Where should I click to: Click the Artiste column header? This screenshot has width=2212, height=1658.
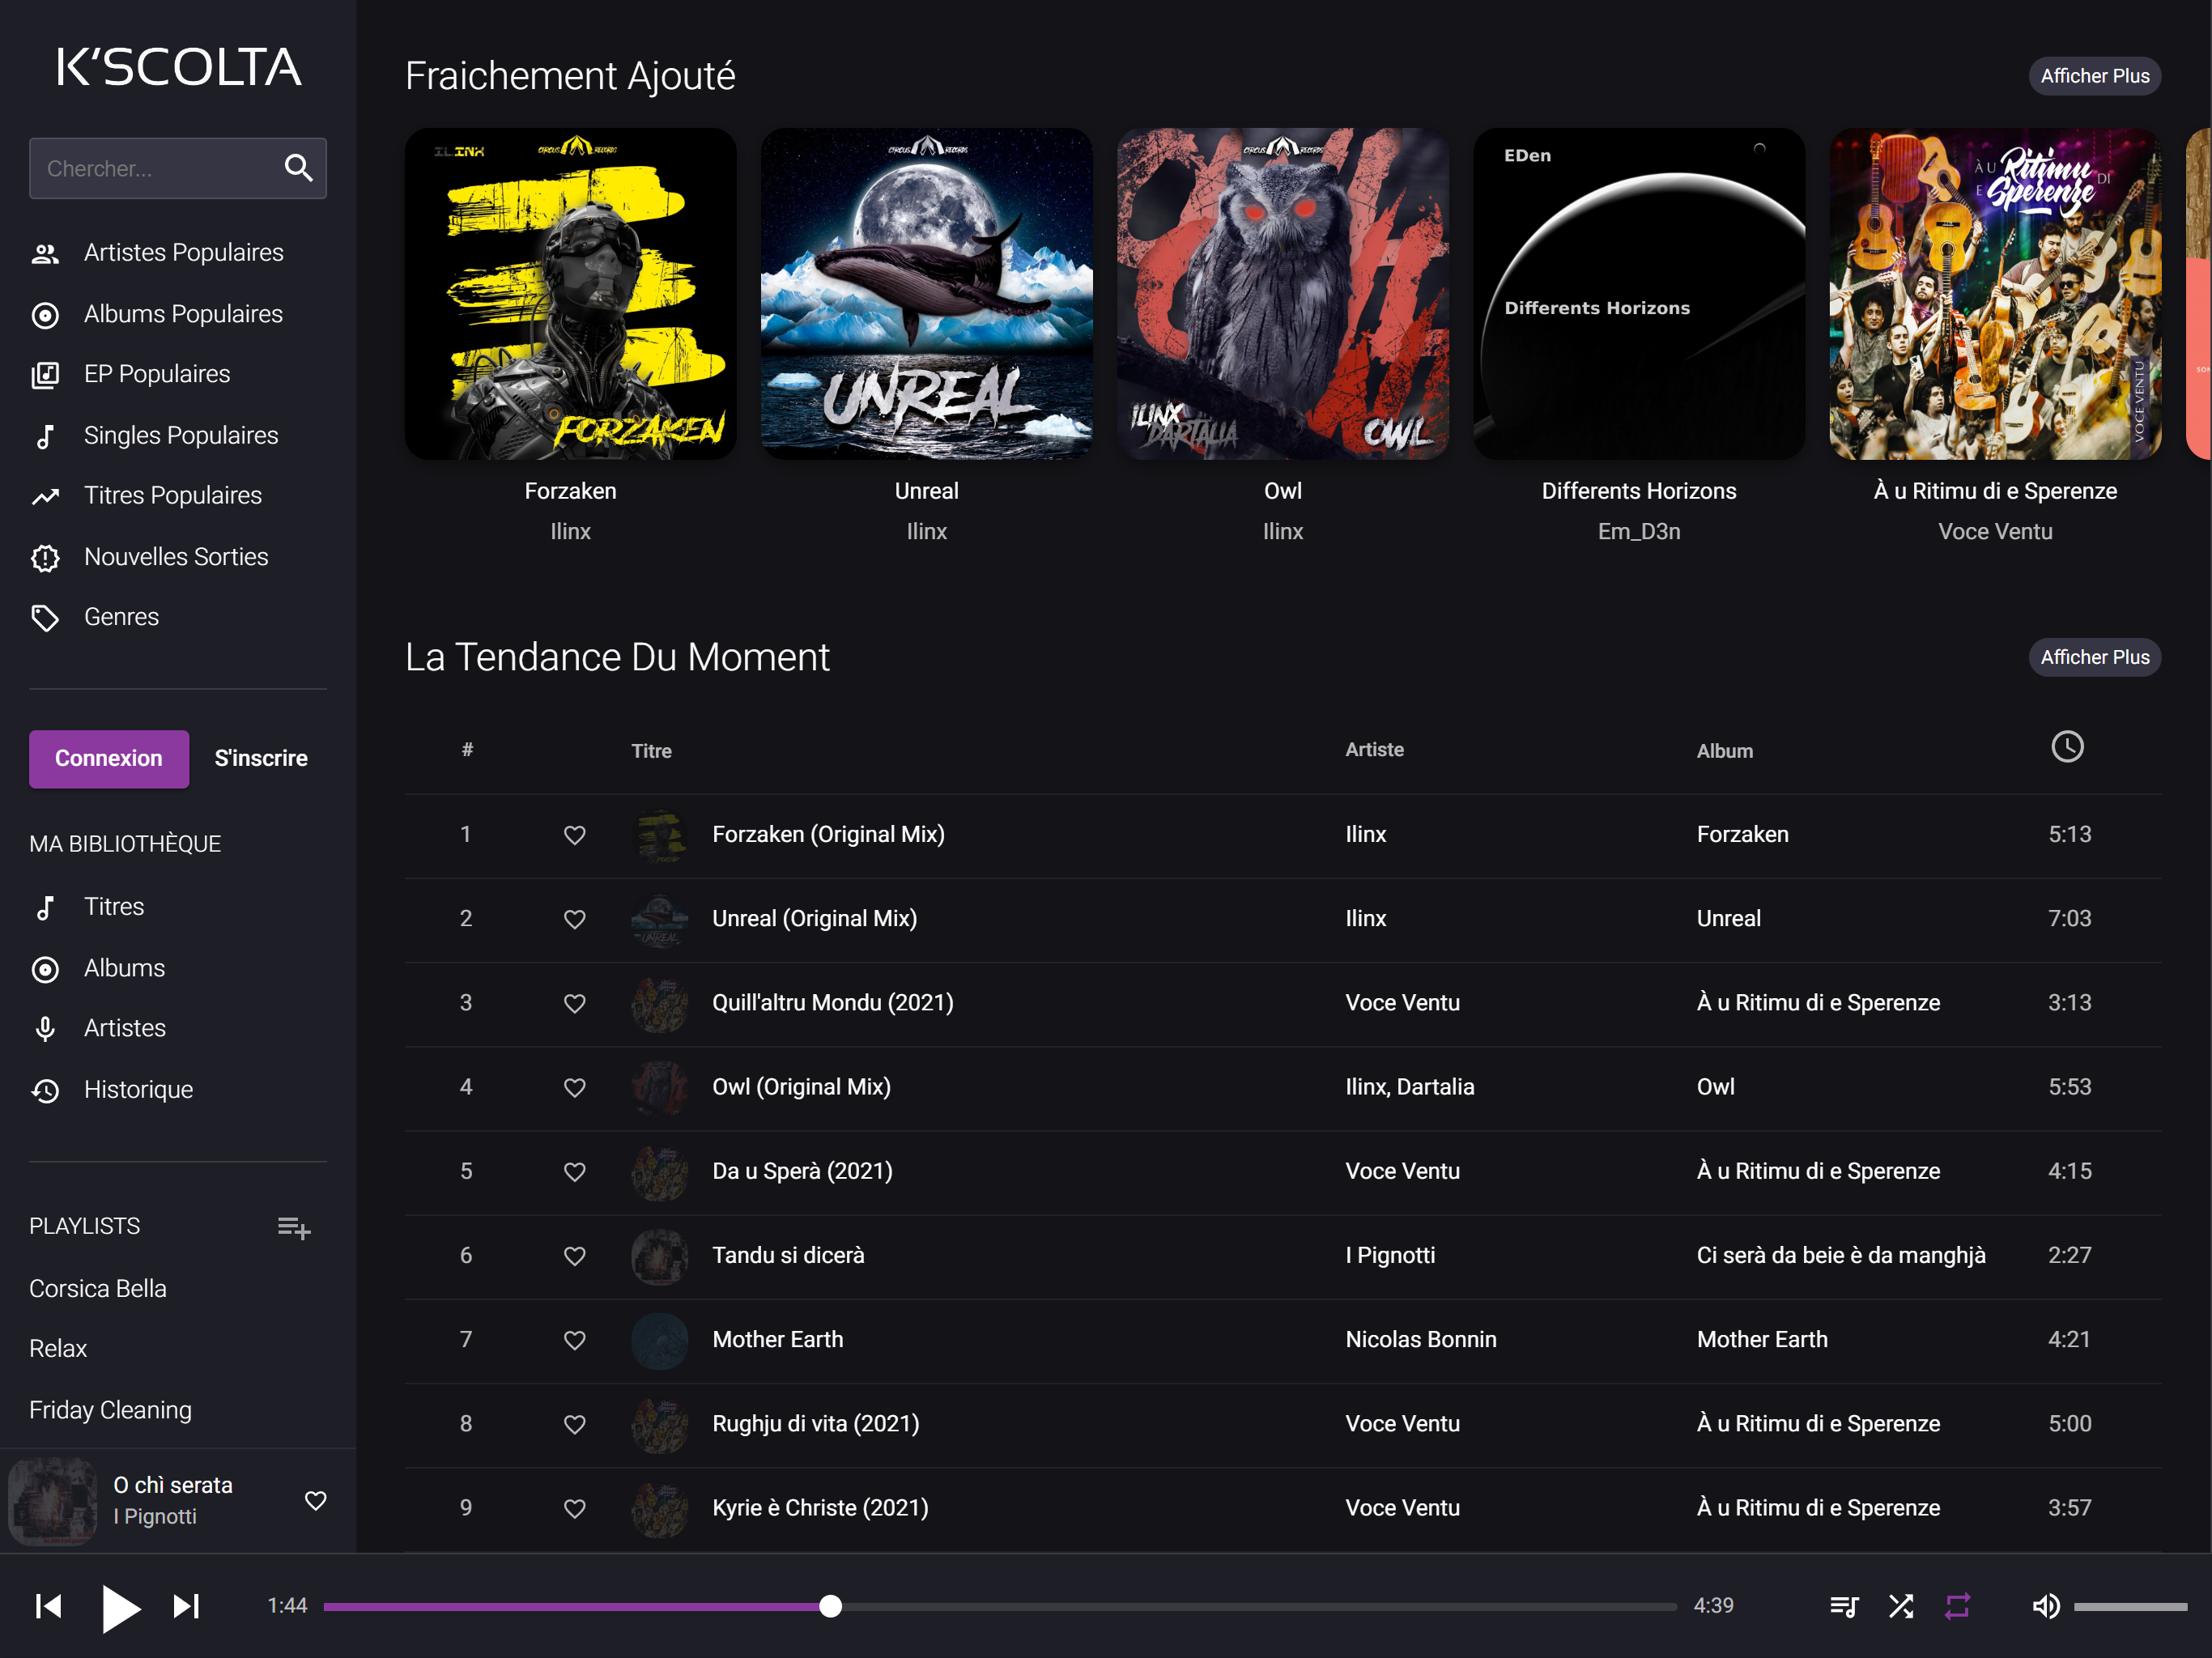[1374, 750]
